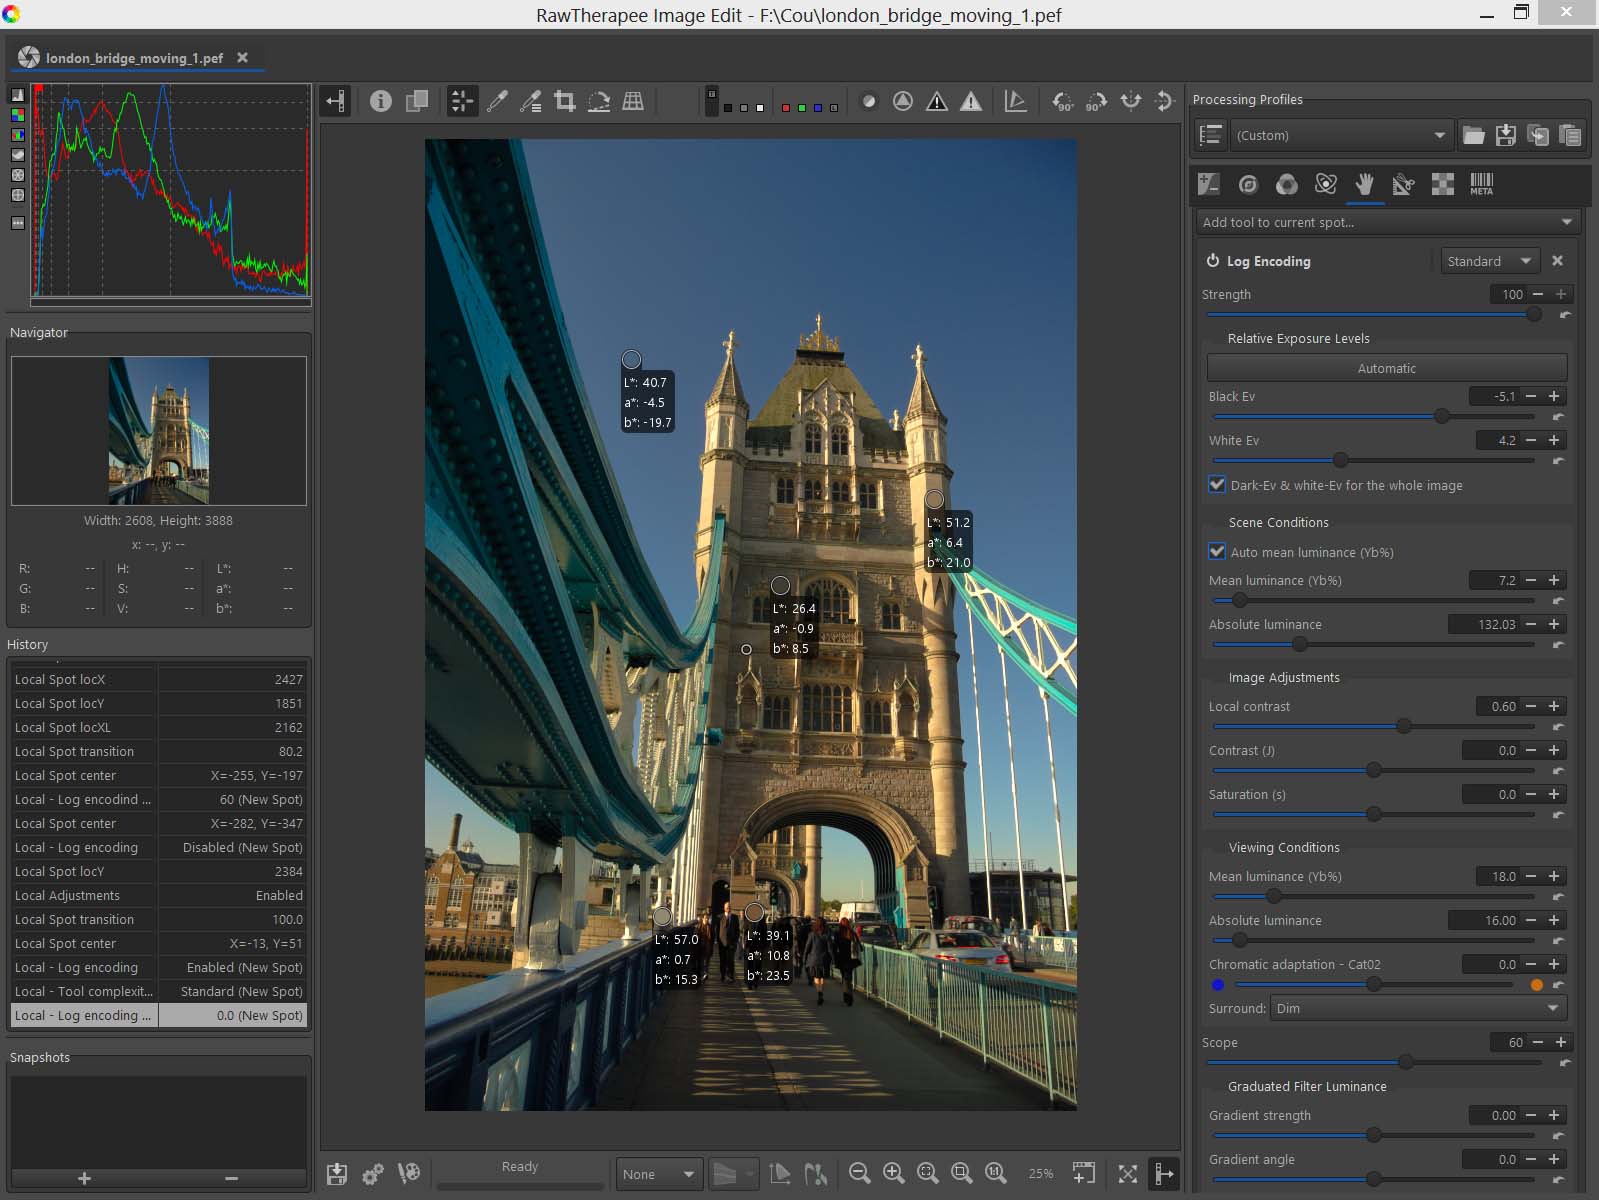The height and width of the screenshot is (1200, 1599).
Task: Click the zoom in magnifier icon
Action: click(893, 1173)
